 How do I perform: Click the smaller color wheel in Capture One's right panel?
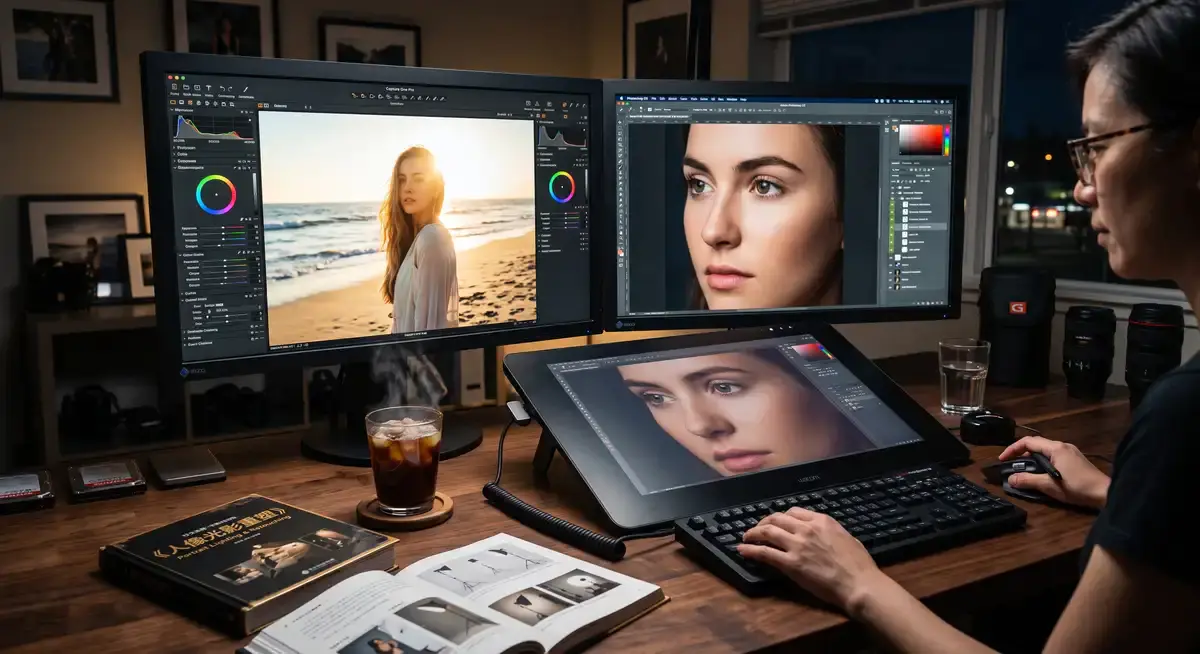tap(562, 186)
